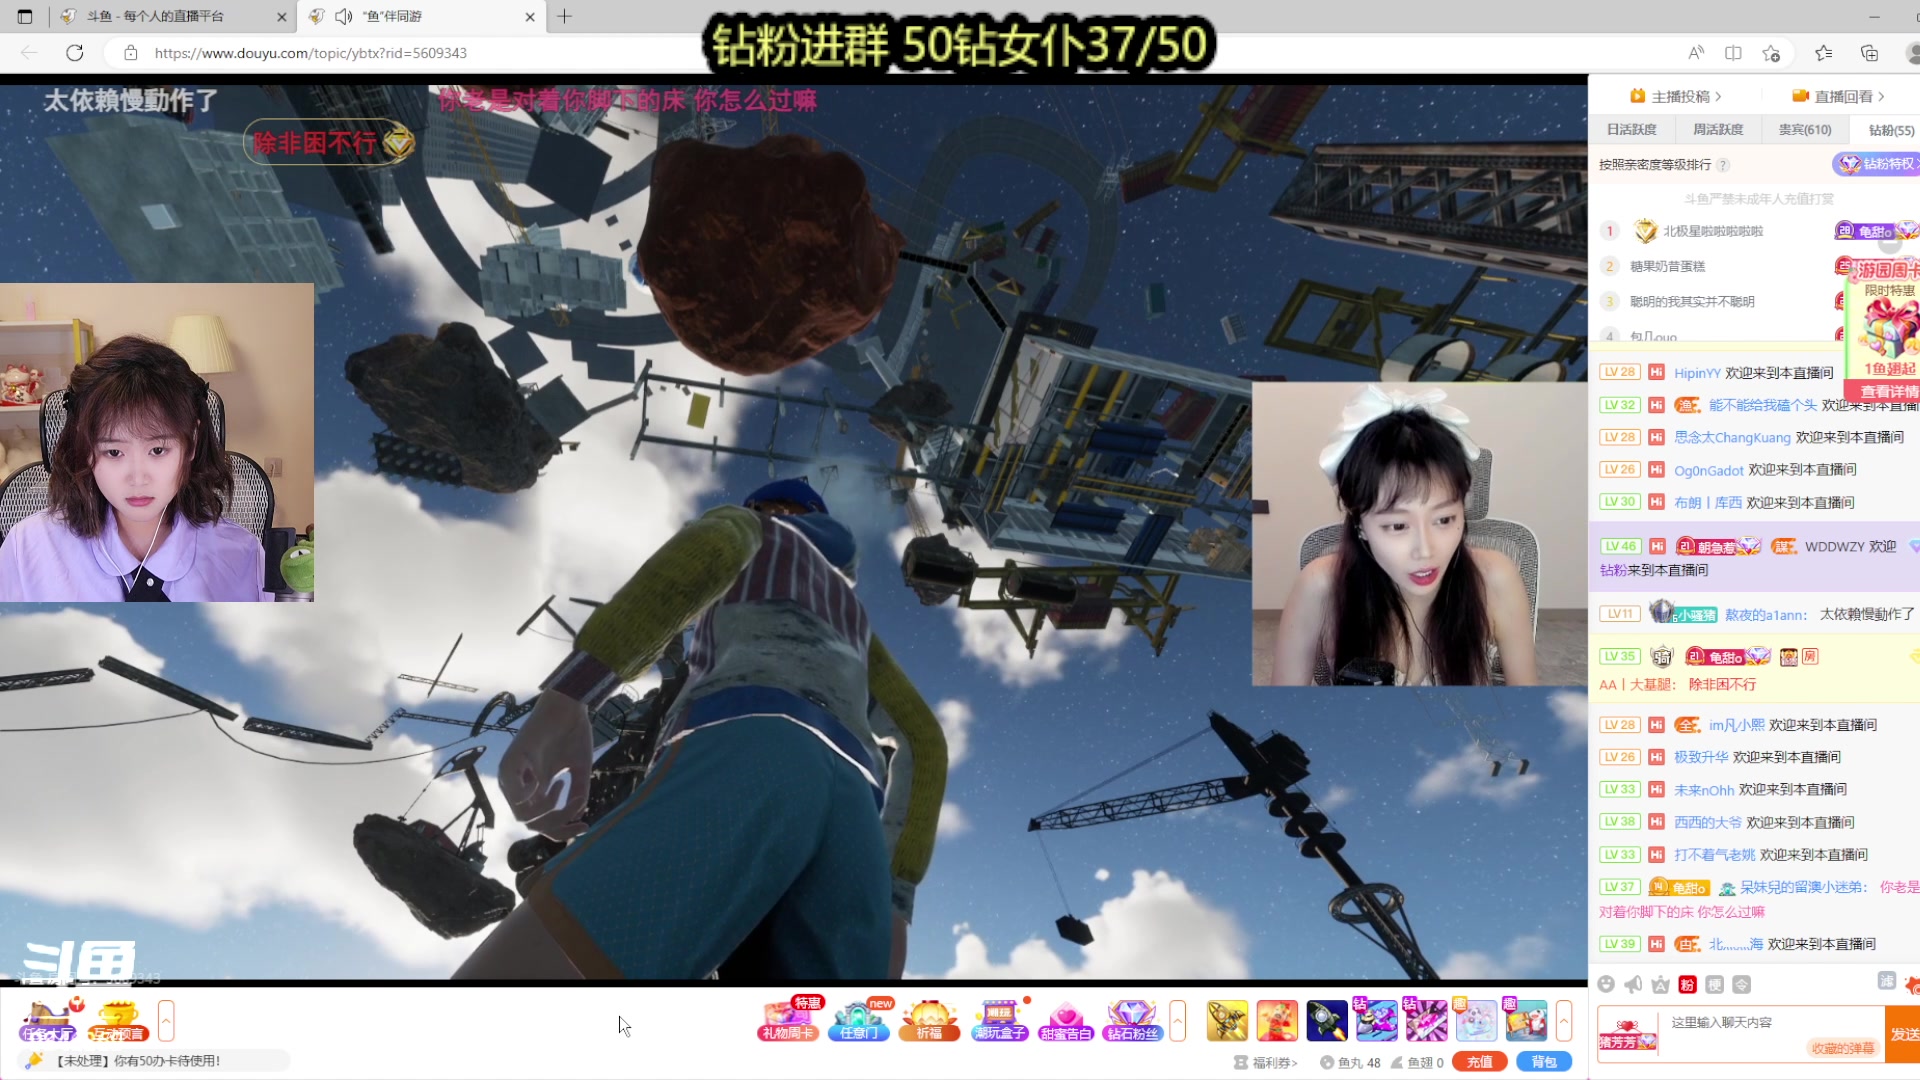
Task: Expand the arrow next to 互动预言
Action: (x=166, y=1021)
